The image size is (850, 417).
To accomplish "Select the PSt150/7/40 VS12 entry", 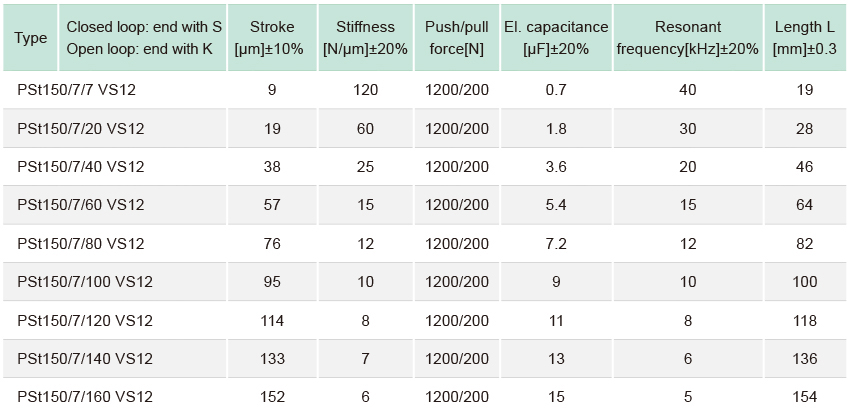I will (x=81, y=166).
